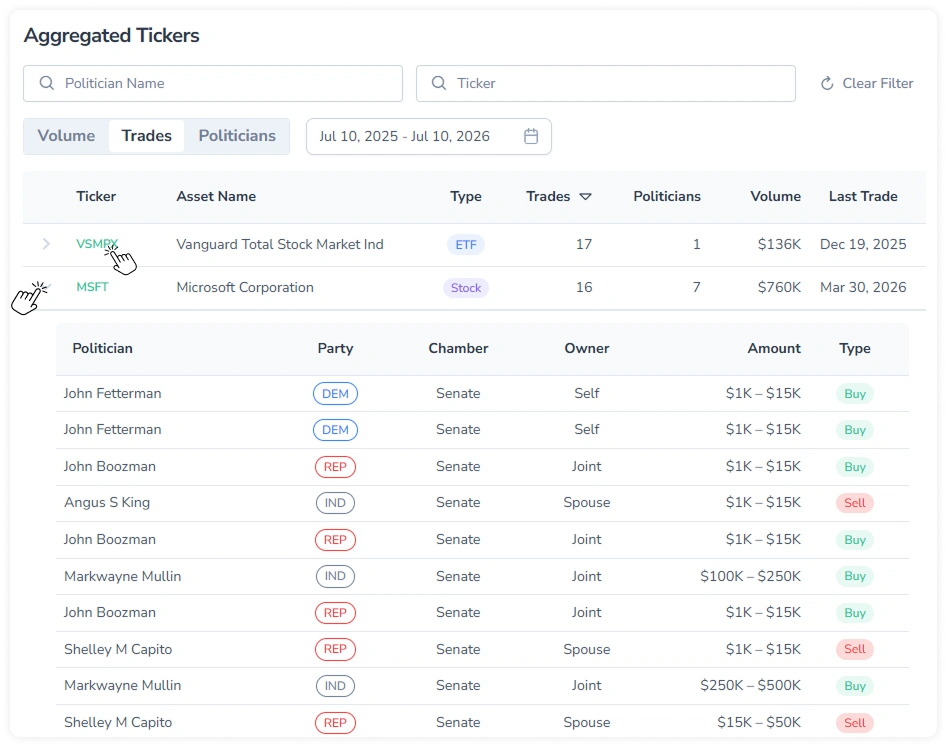
Task: Open the Jul 10, 2025 - Jul 10, 2026 date range
Action: (429, 136)
